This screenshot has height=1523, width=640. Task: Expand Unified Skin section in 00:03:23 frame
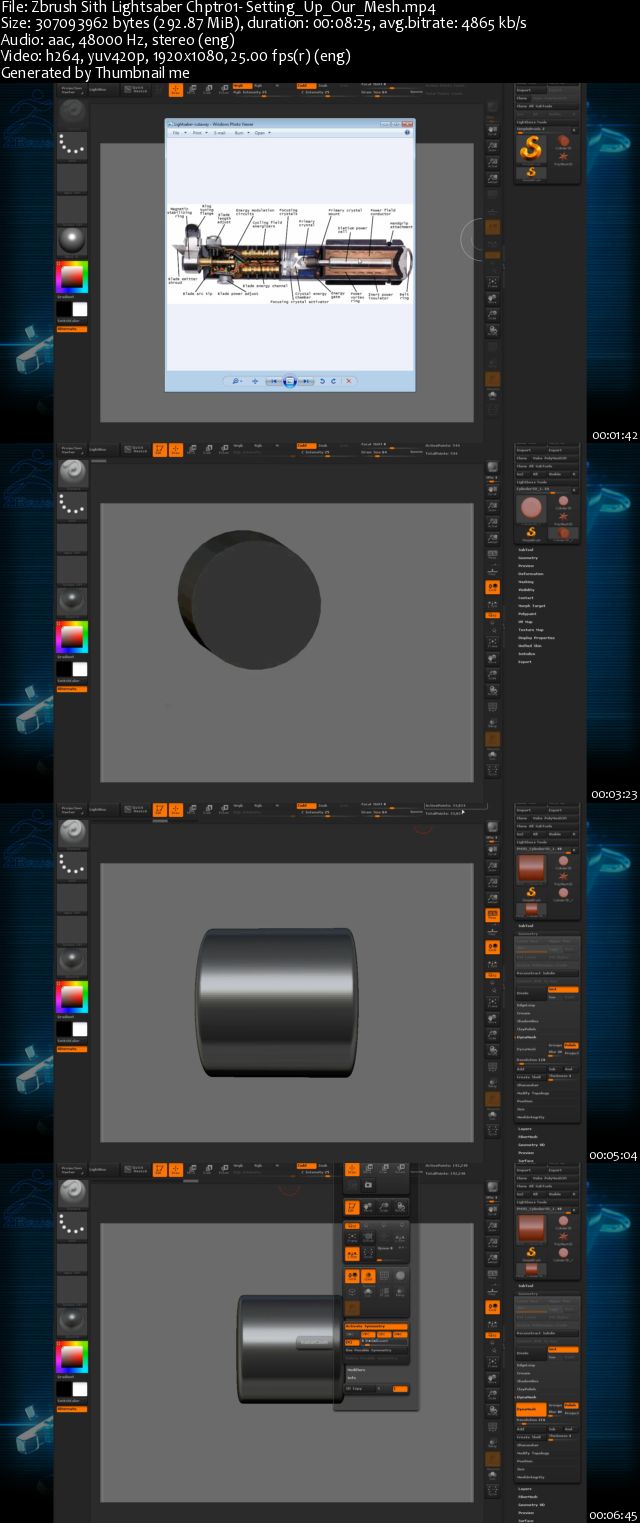coord(530,646)
